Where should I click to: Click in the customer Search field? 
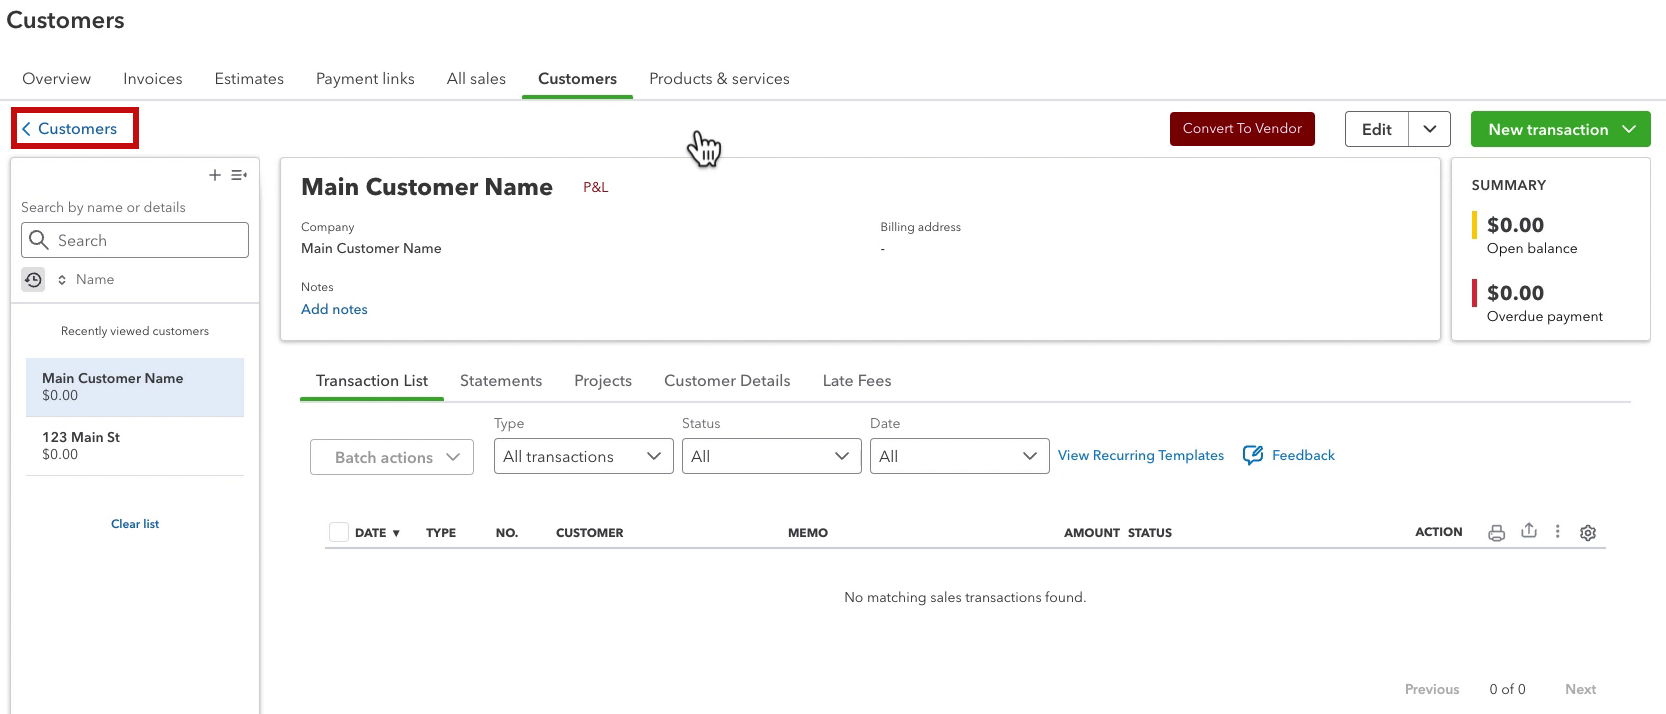[x=135, y=240]
